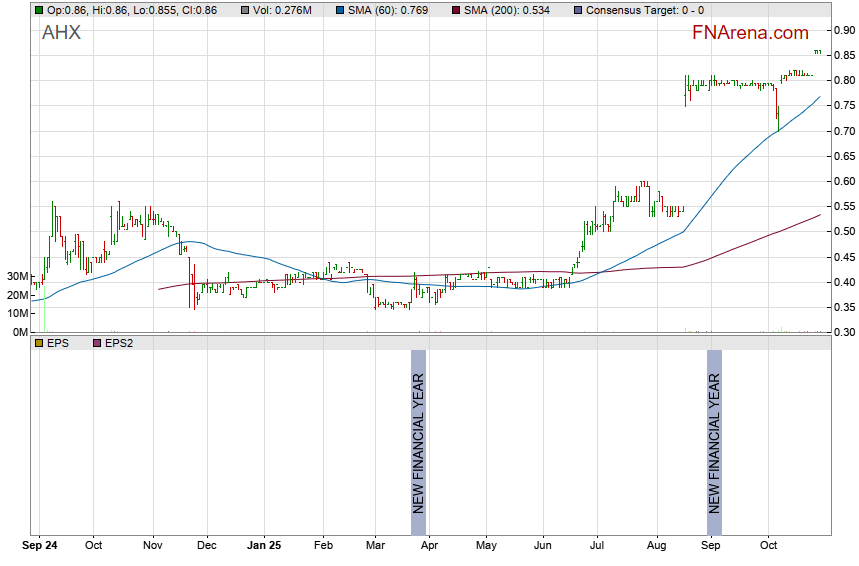This screenshot has height=566, width=859.
Task: Click the New Financial Year marker near April
Action: pos(419,432)
